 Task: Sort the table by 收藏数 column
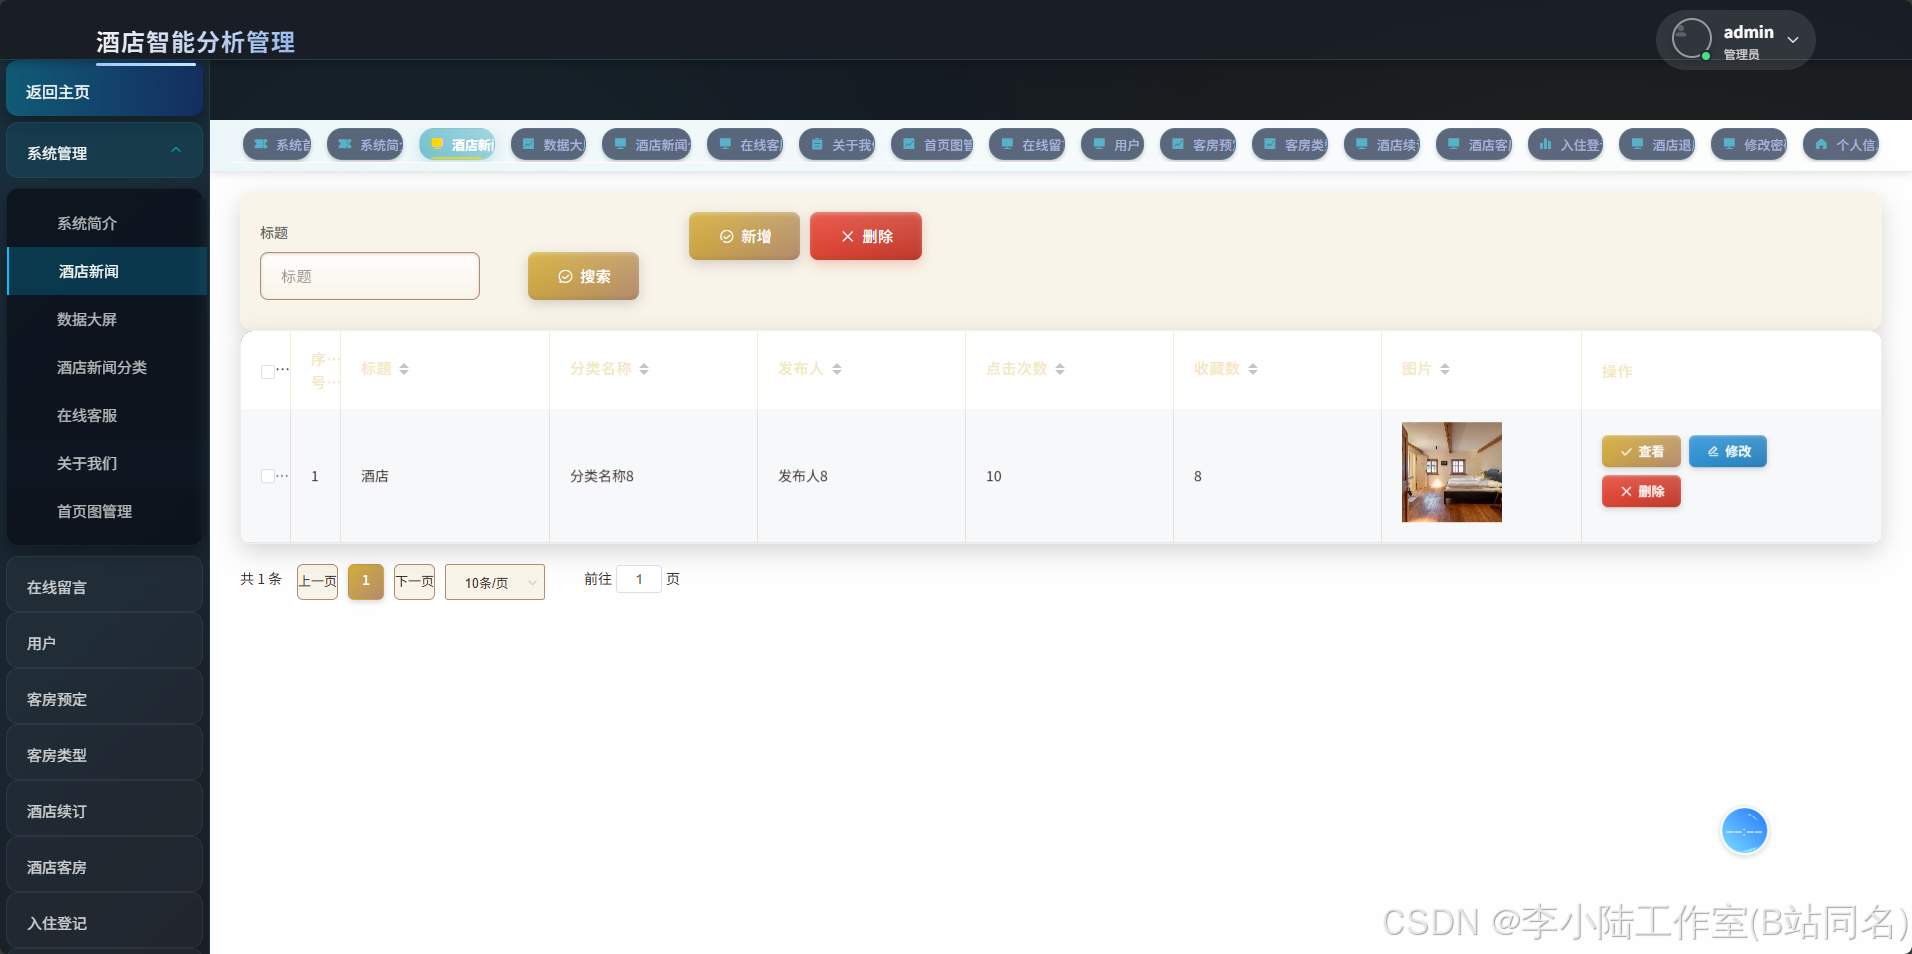coord(1253,369)
